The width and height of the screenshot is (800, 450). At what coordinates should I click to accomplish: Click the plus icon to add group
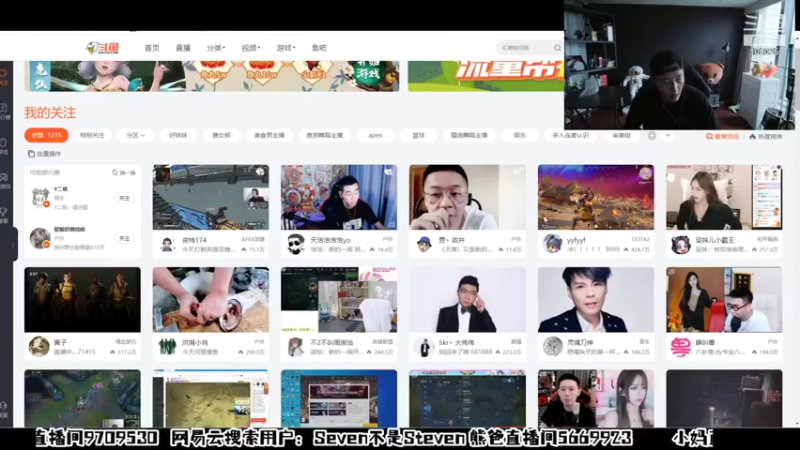652,135
